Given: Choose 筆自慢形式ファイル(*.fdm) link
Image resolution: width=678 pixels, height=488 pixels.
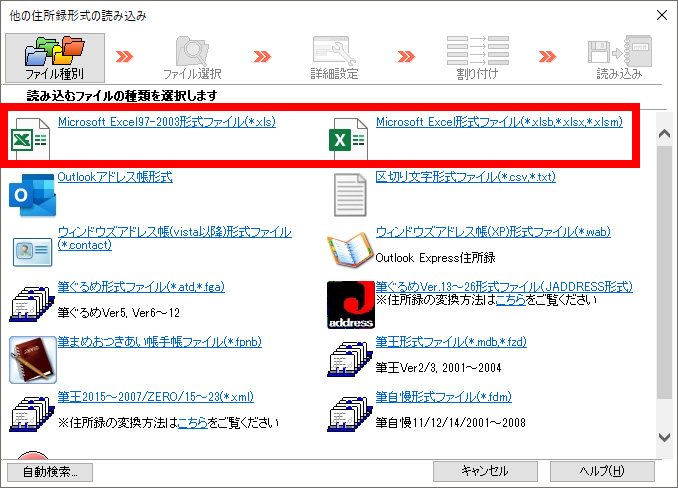Looking at the screenshot, I should click(444, 397).
